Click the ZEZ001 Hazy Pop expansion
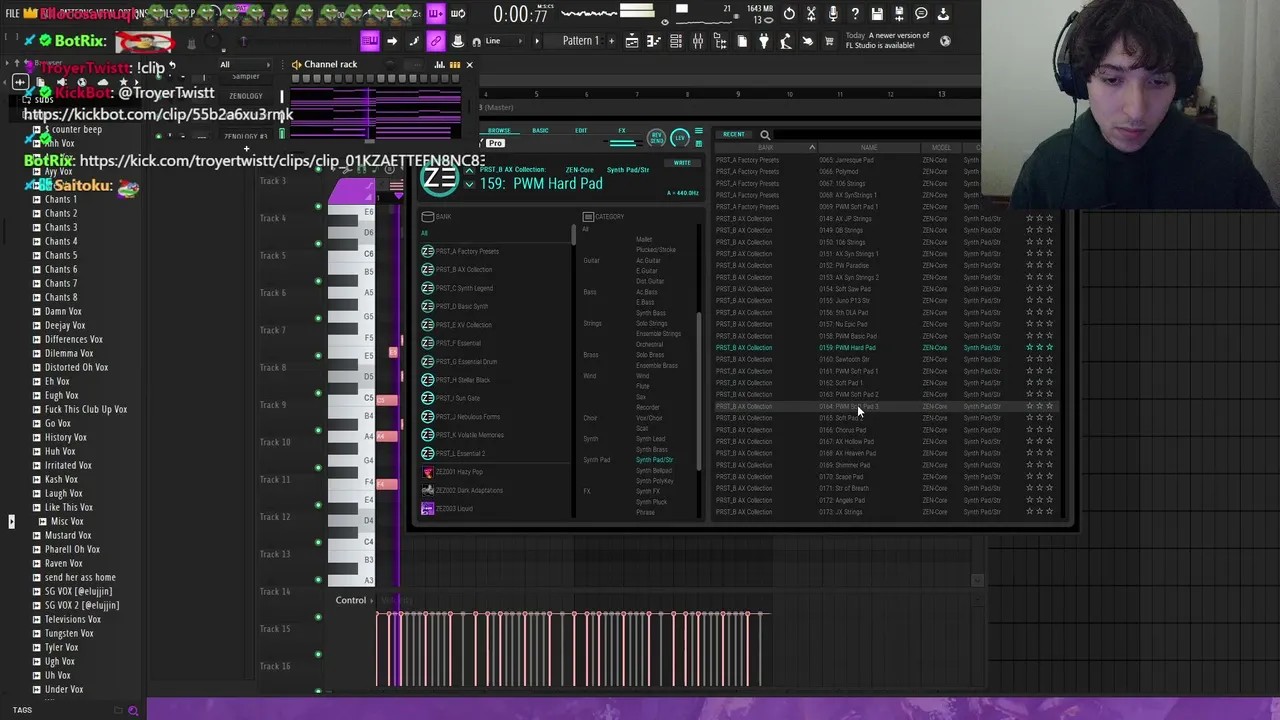The width and height of the screenshot is (1280, 720). [x=459, y=472]
